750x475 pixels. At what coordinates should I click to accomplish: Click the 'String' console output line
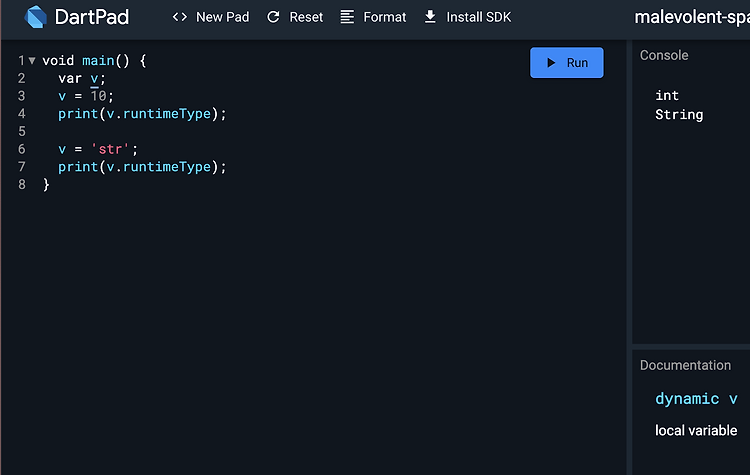679,115
